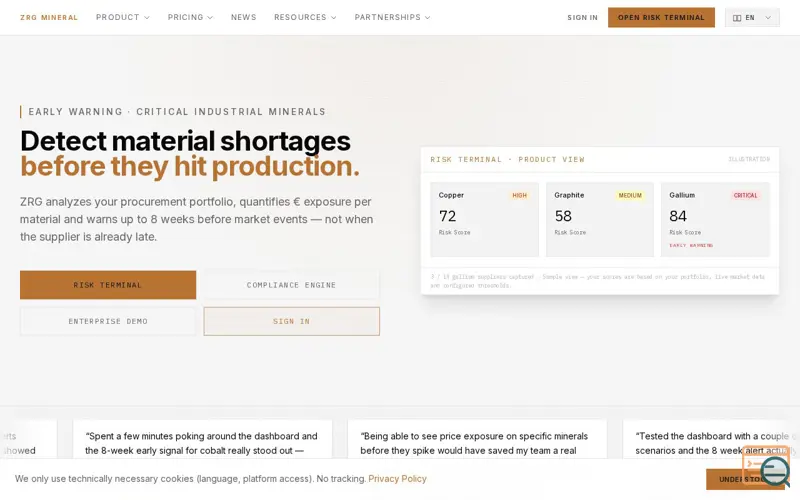Expand the Partnerships menu

click(392, 17)
